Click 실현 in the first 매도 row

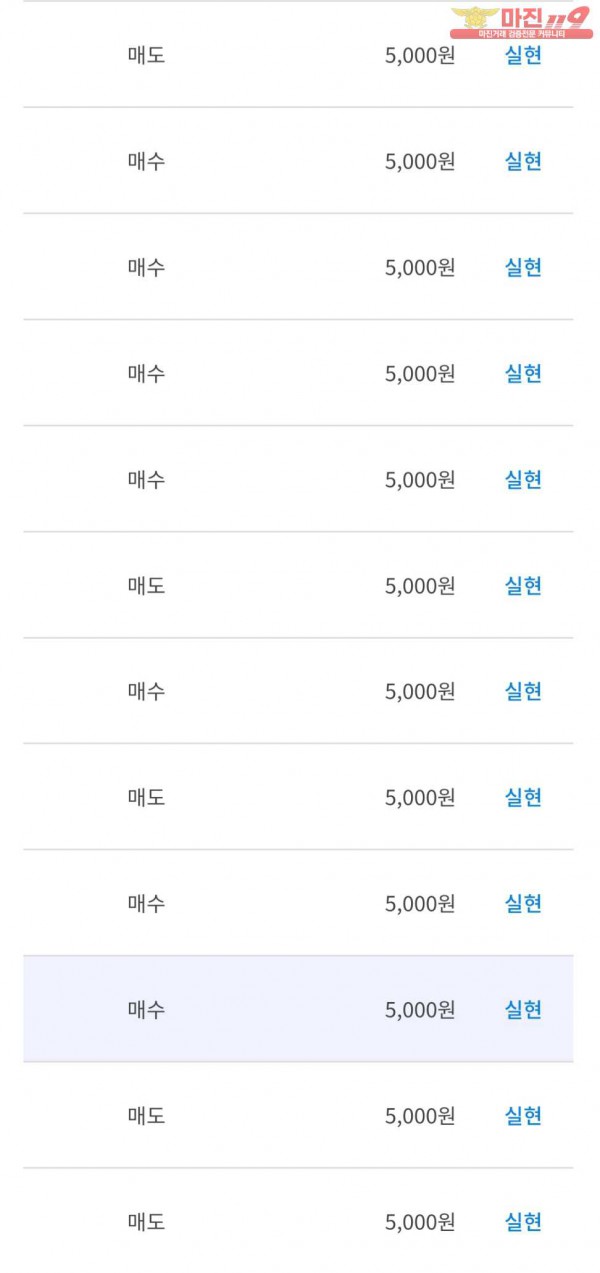(523, 55)
